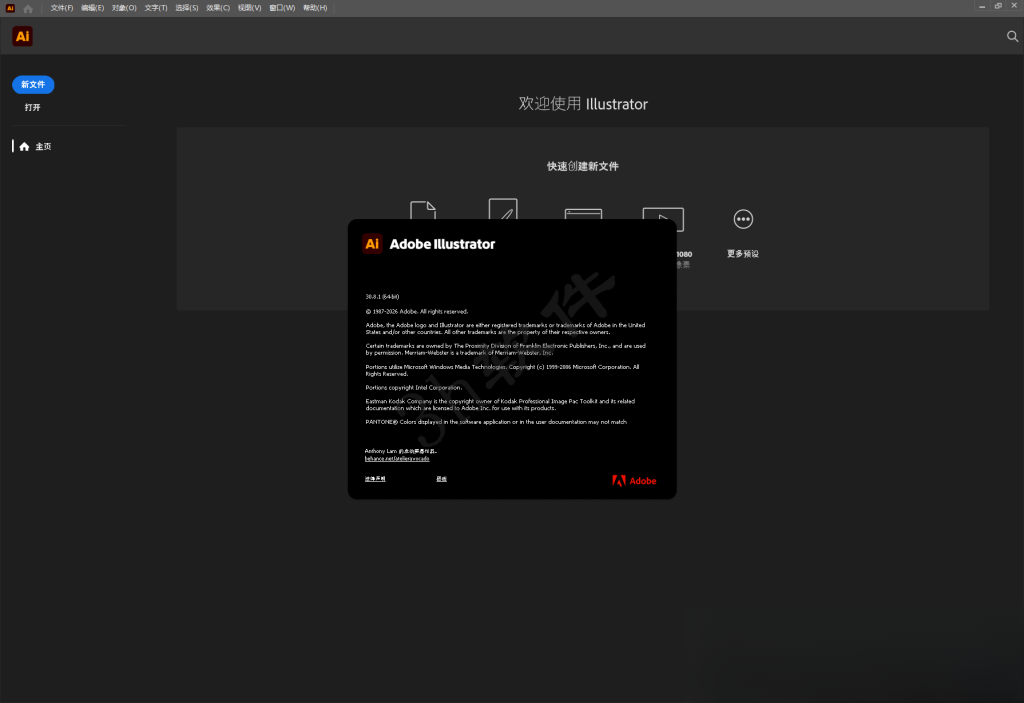Choose the video play preset icon
The height and width of the screenshot is (703, 1024).
(x=664, y=219)
